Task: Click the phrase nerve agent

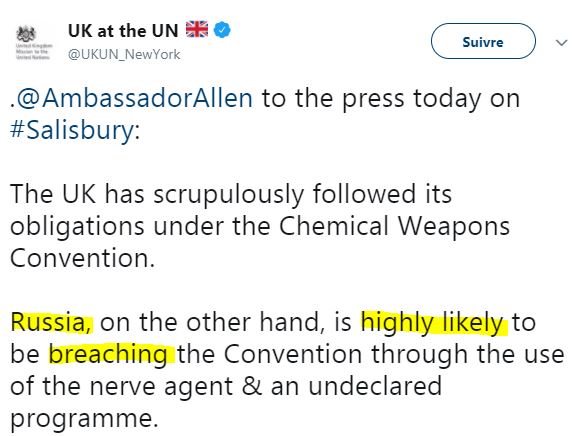Action: coord(161,387)
